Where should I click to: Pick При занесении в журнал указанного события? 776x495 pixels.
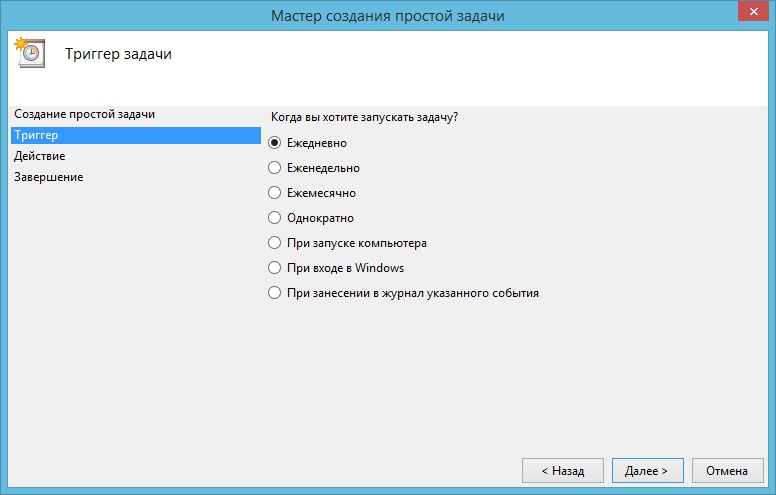click(x=275, y=293)
